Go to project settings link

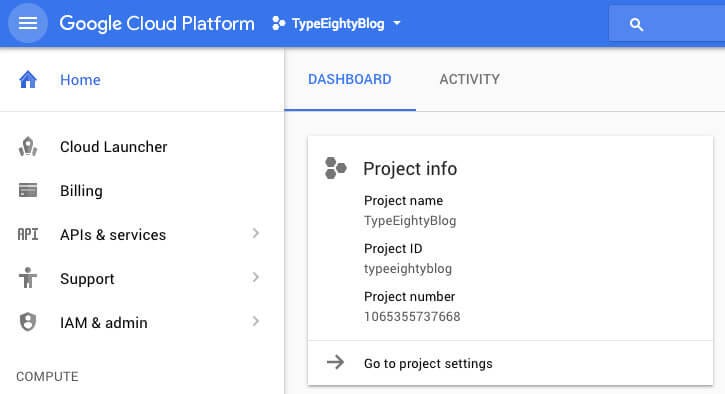click(x=428, y=363)
